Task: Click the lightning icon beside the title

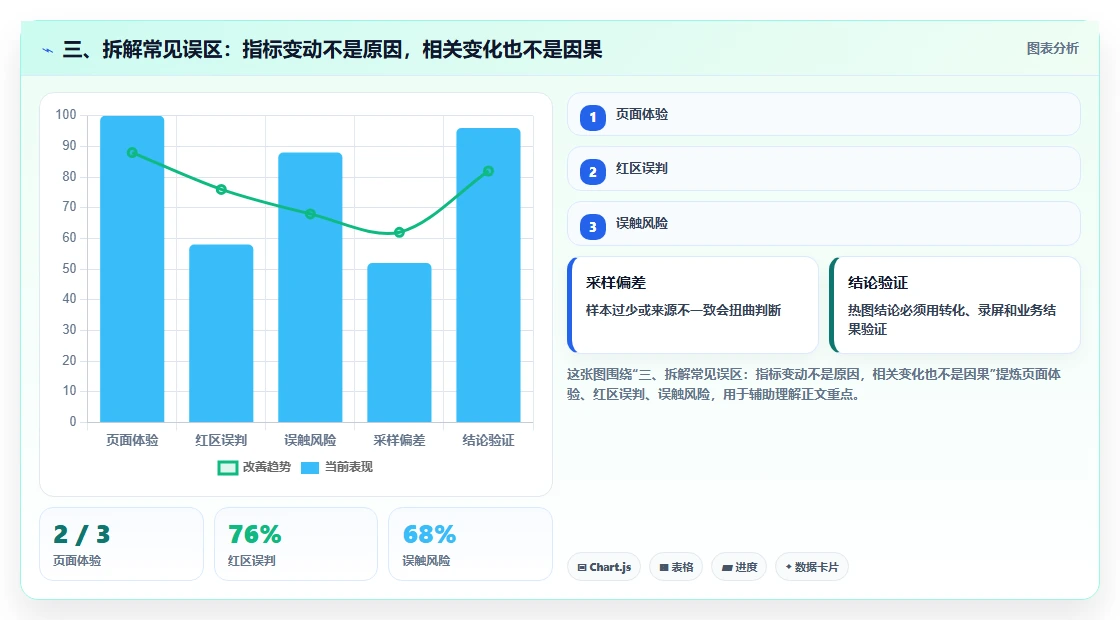Action: point(48,50)
